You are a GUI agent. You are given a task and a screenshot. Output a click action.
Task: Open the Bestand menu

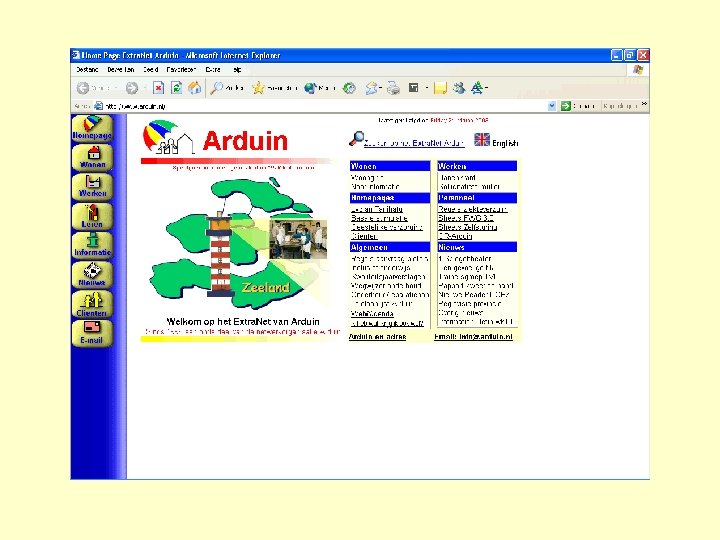(x=87, y=70)
